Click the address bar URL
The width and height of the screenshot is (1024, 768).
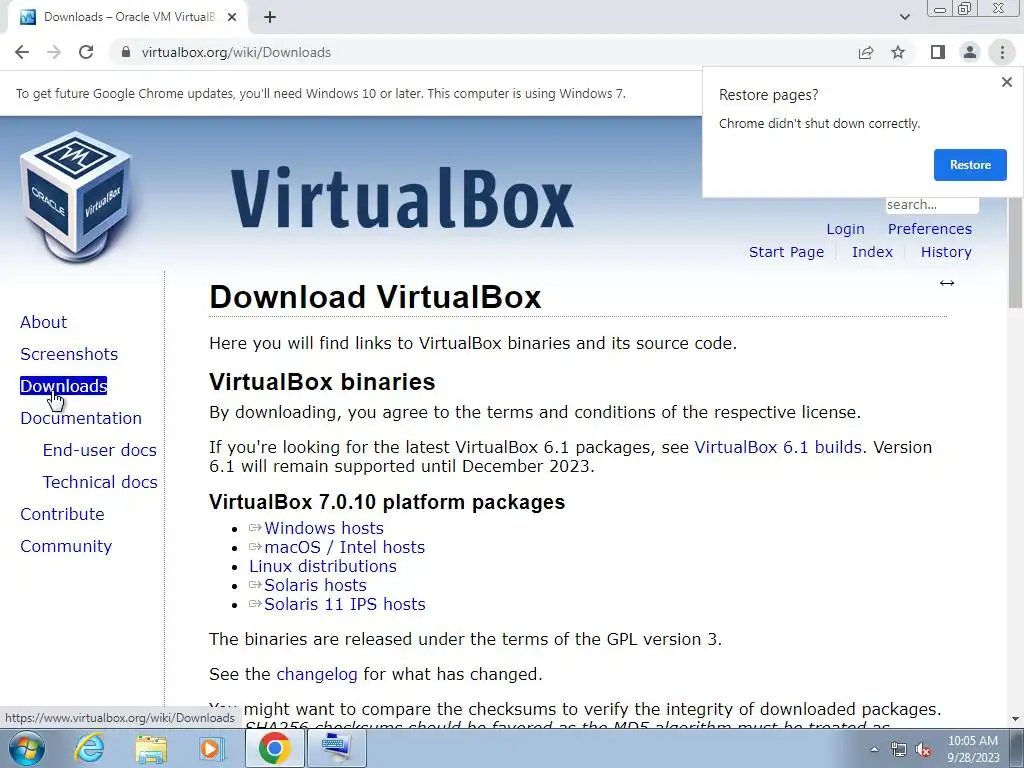[236, 52]
